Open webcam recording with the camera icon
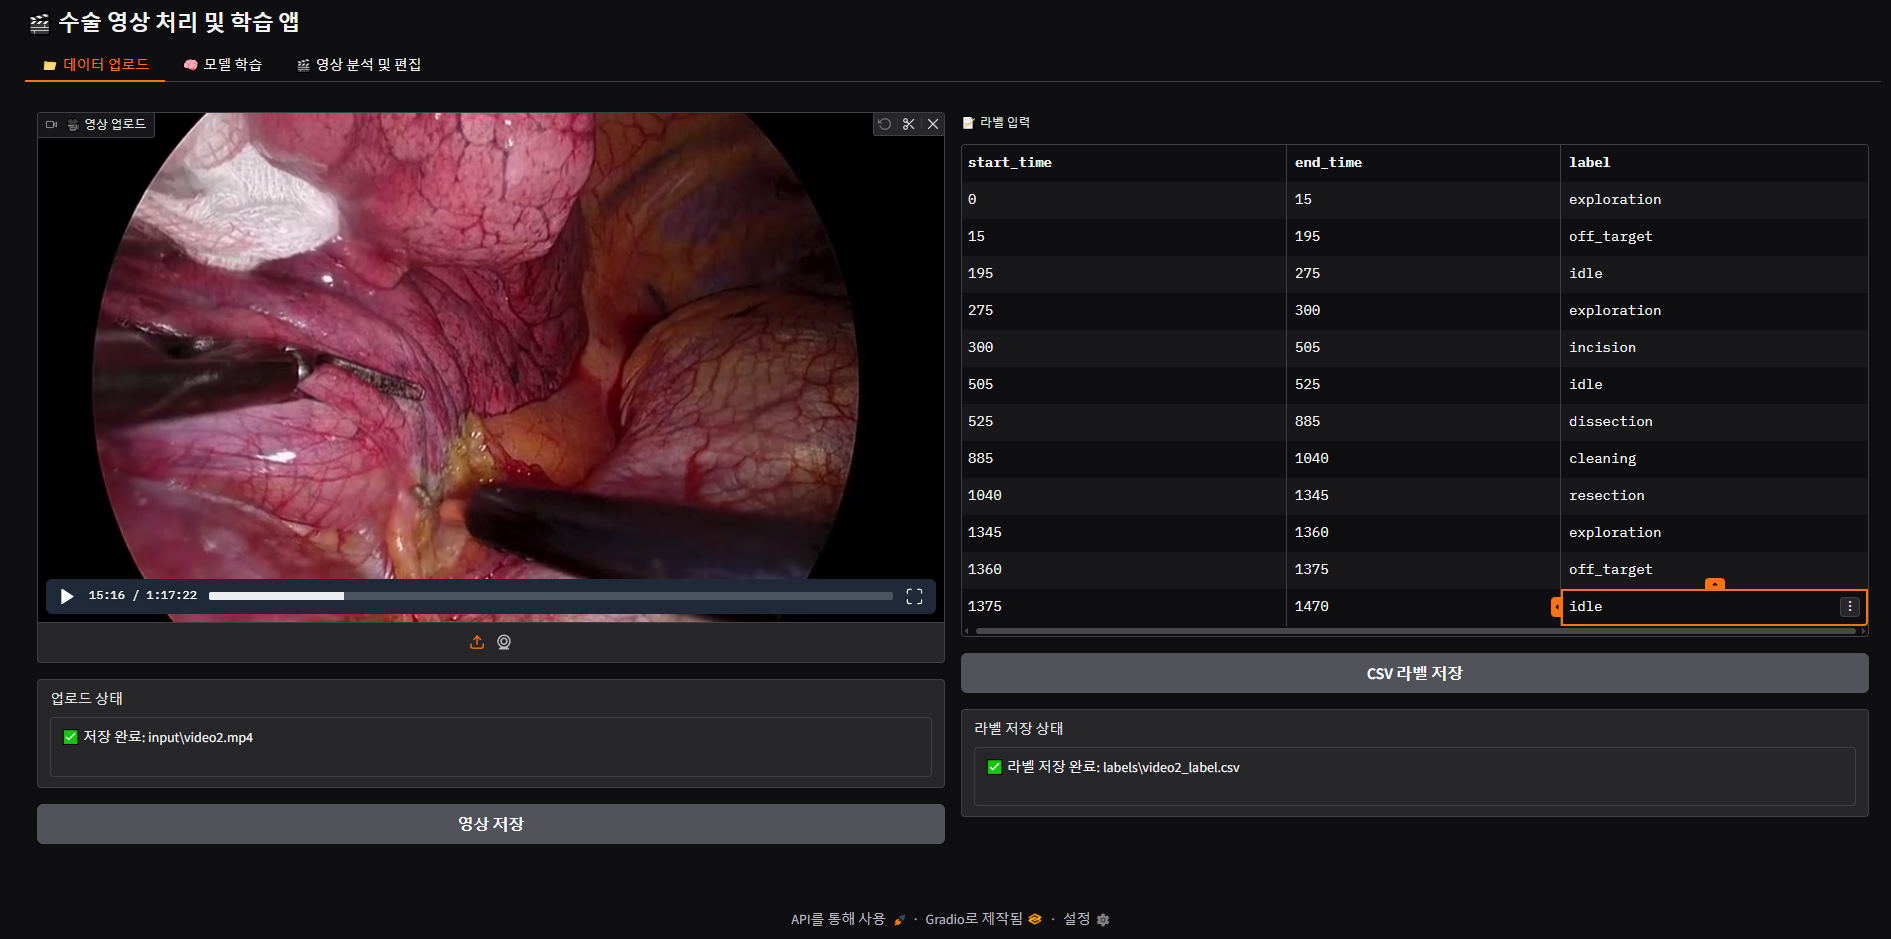 tap(503, 642)
